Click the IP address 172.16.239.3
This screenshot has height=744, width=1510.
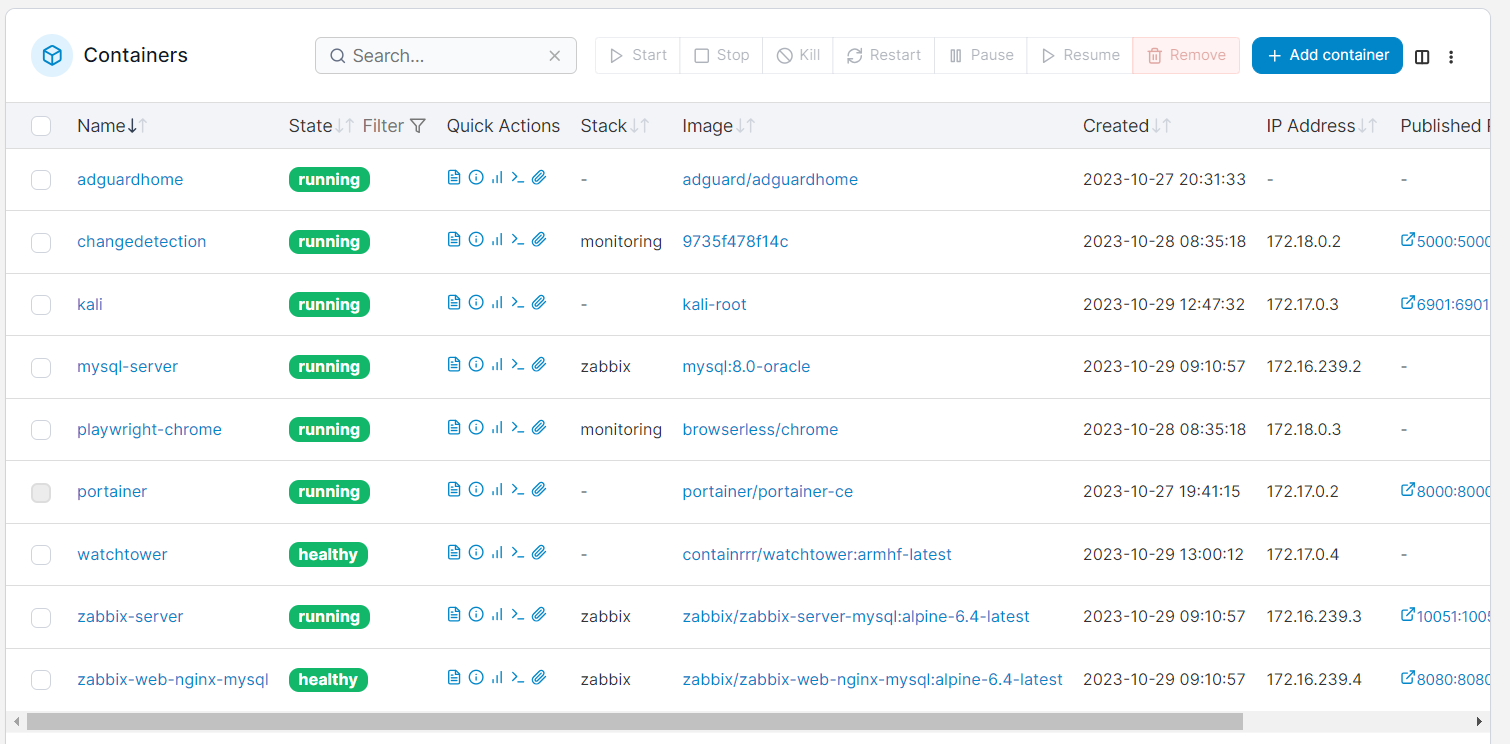pyautogui.click(x=1314, y=617)
